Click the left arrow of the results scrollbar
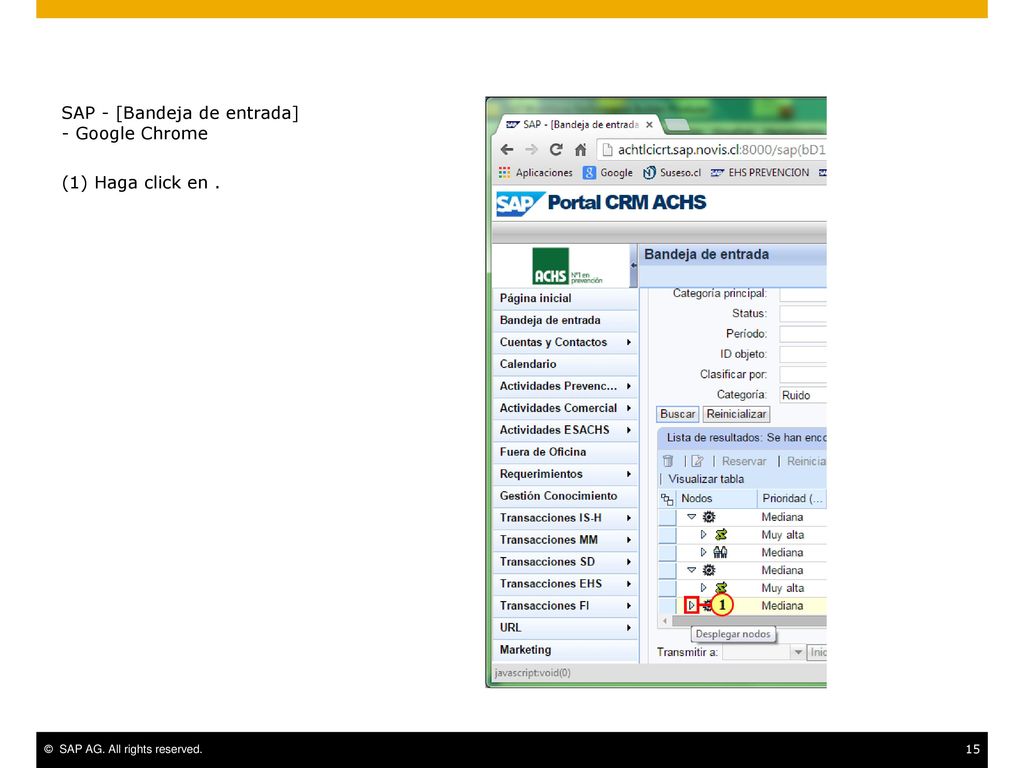Screen dimensions: 1024x768 [x=665, y=621]
